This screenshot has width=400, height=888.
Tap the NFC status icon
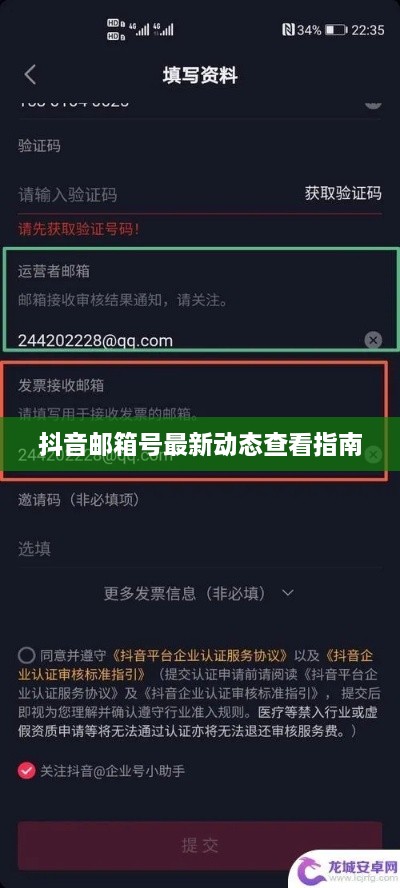[x=290, y=29]
